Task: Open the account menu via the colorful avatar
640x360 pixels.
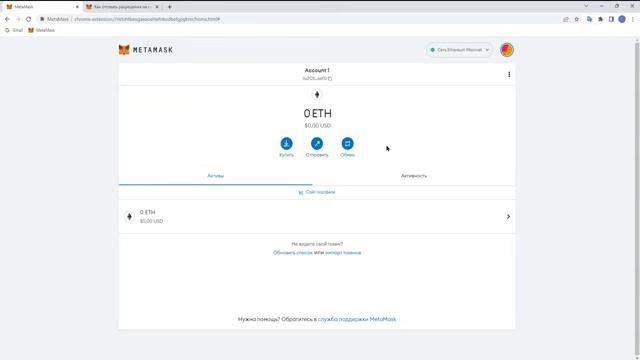Action: click(x=507, y=50)
